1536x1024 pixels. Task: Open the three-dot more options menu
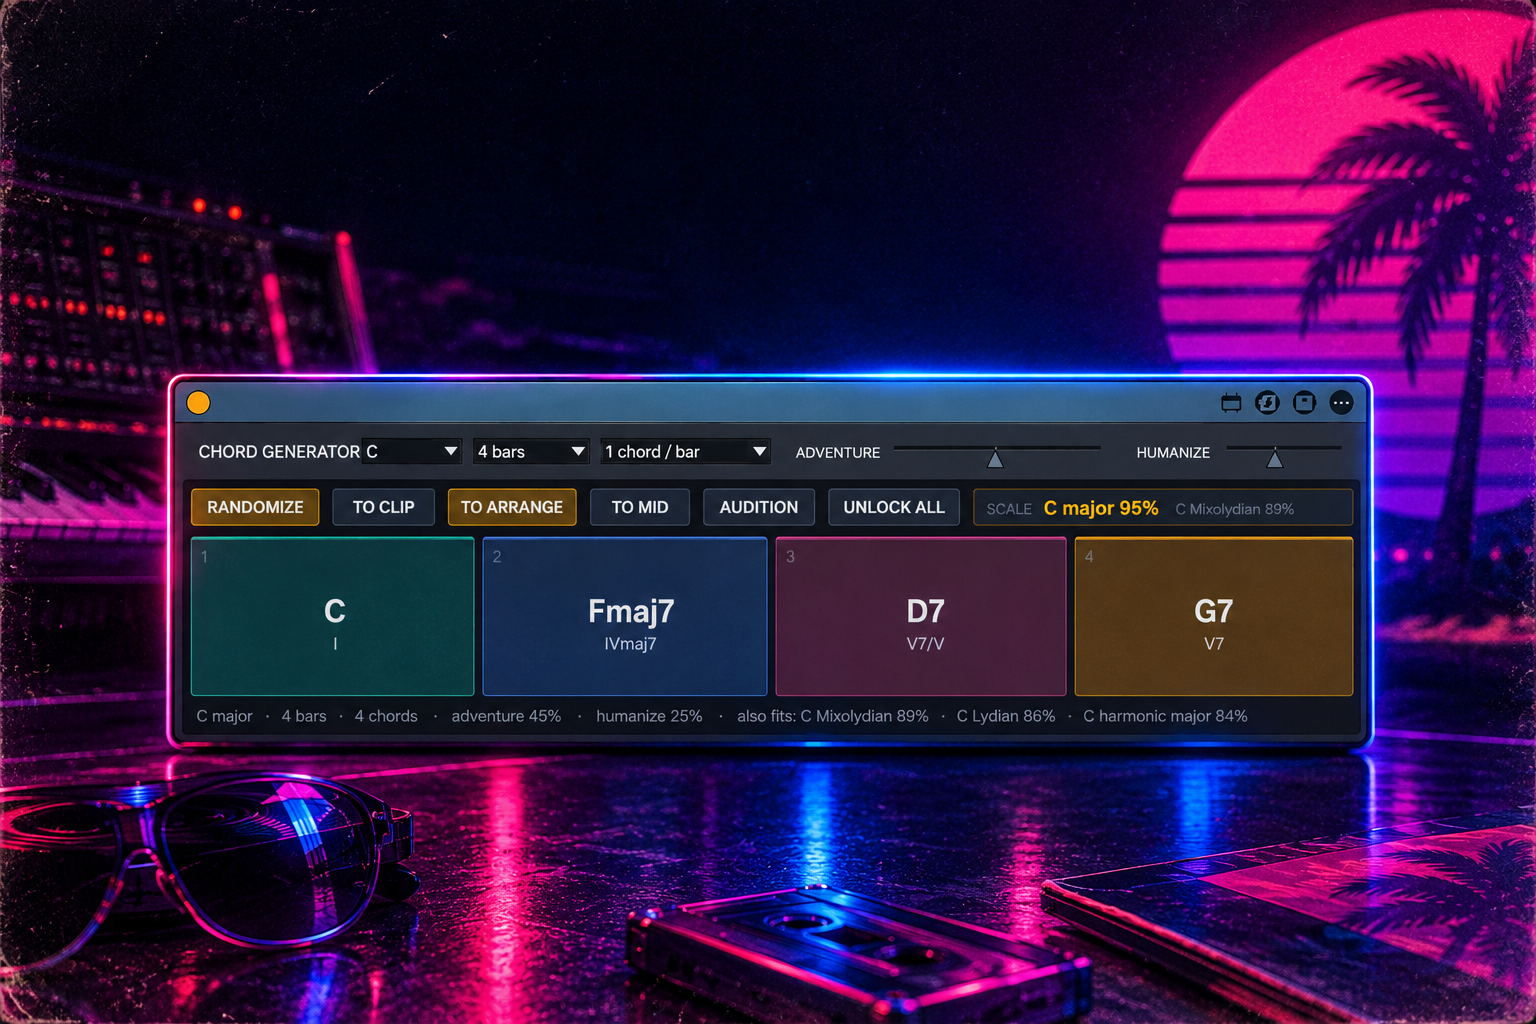click(x=1341, y=402)
